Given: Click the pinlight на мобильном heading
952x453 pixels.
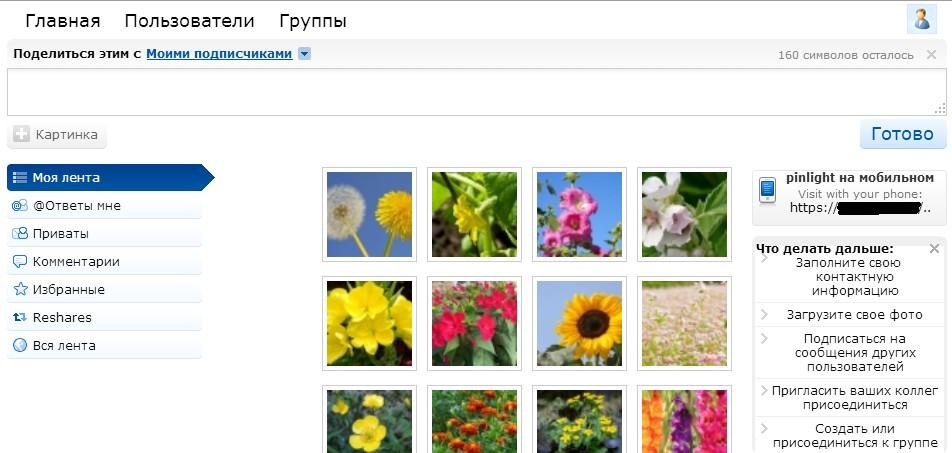Looking at the screenshot, I should point(860,178).
